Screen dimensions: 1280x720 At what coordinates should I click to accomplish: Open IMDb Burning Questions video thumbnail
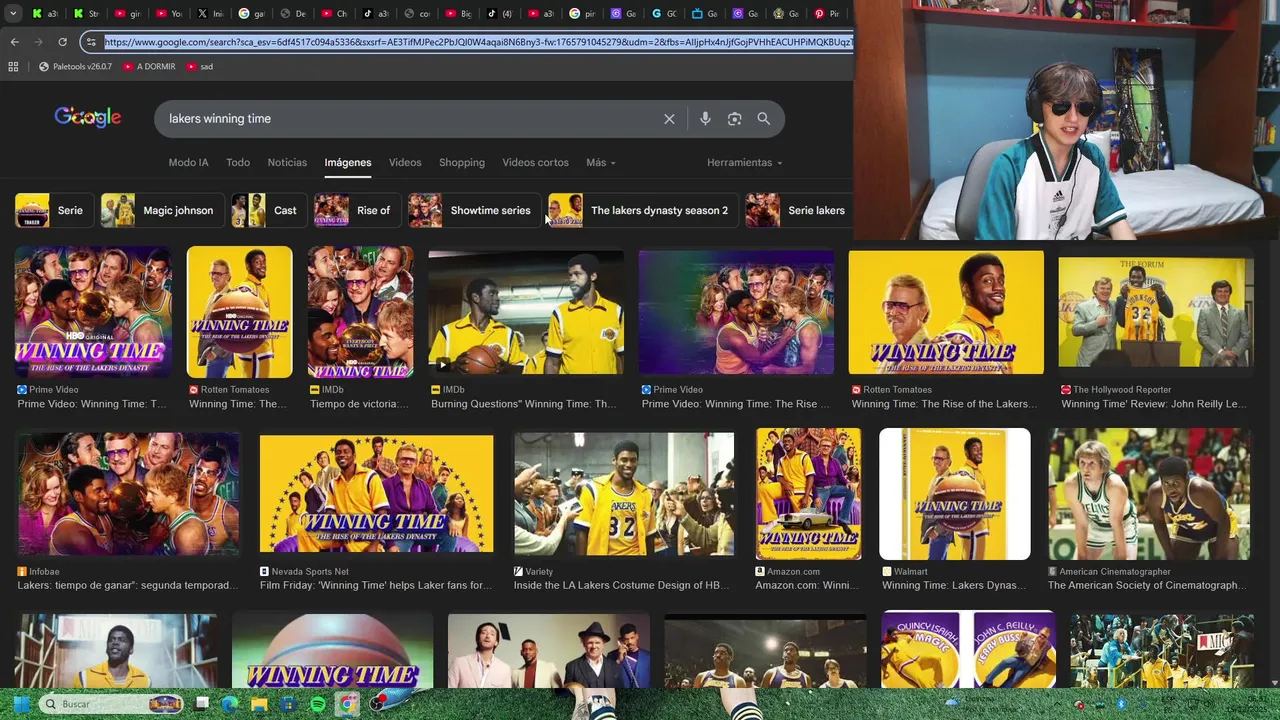coord(526,312)
